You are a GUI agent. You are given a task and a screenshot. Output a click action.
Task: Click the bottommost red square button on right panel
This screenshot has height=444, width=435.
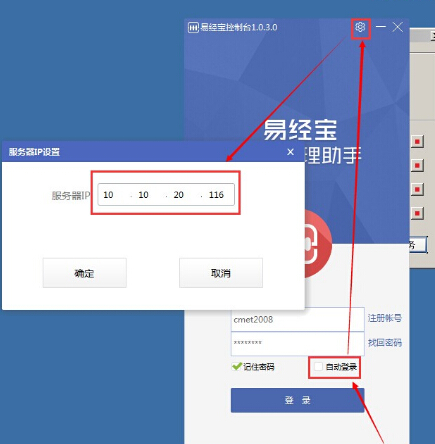tap(417, 213)
